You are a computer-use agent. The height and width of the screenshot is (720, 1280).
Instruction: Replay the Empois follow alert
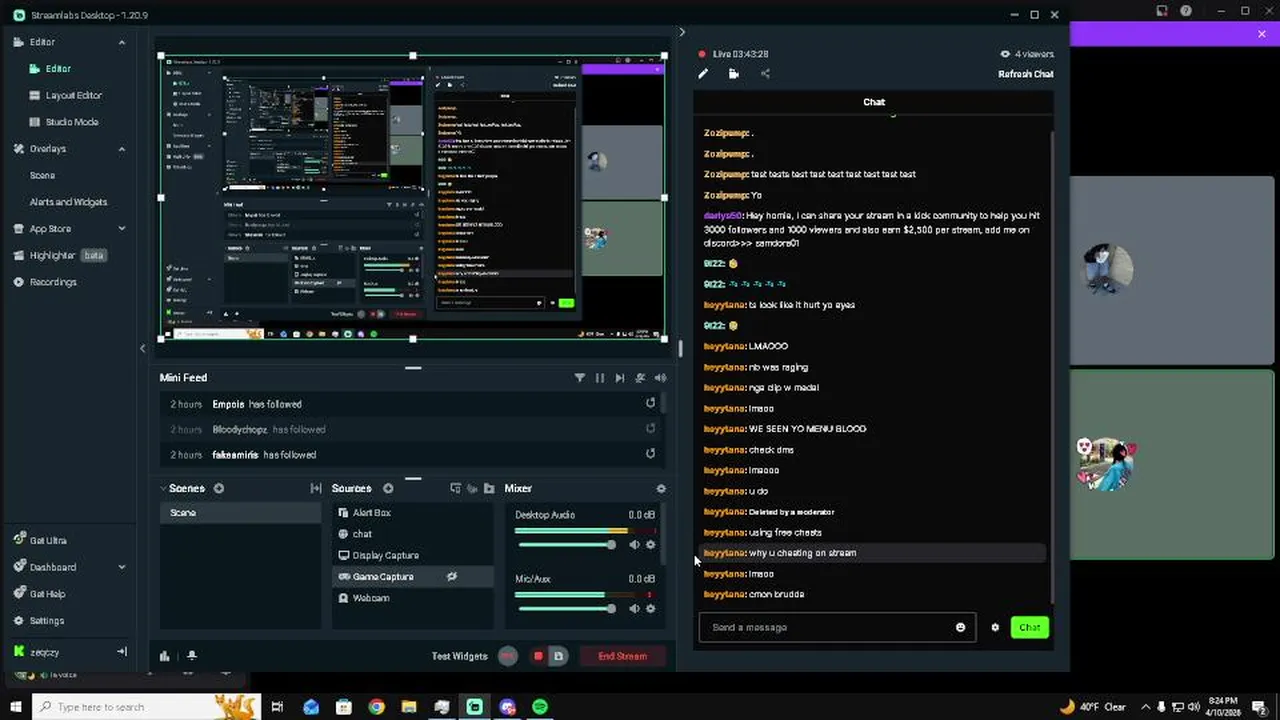click(651, 403)
